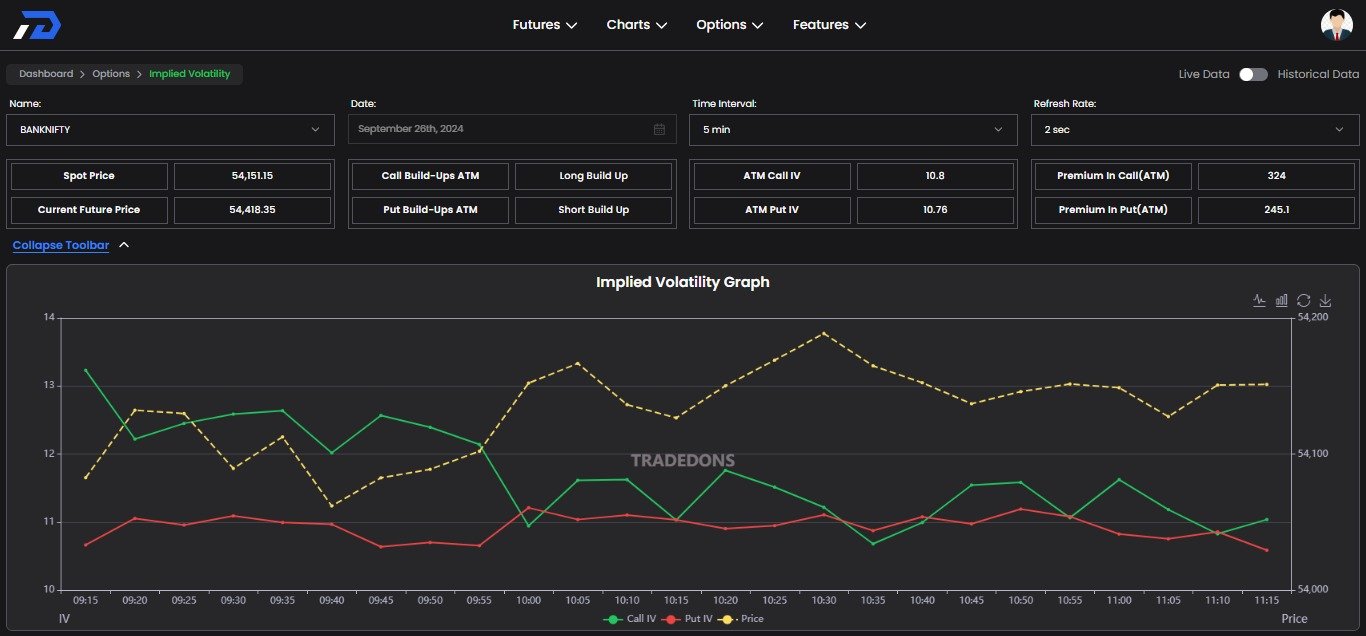This screenshot has height=636, width=1366.
Task: Expand the Time Interval 5 min dropdown
Action: (x=853, y=129)
